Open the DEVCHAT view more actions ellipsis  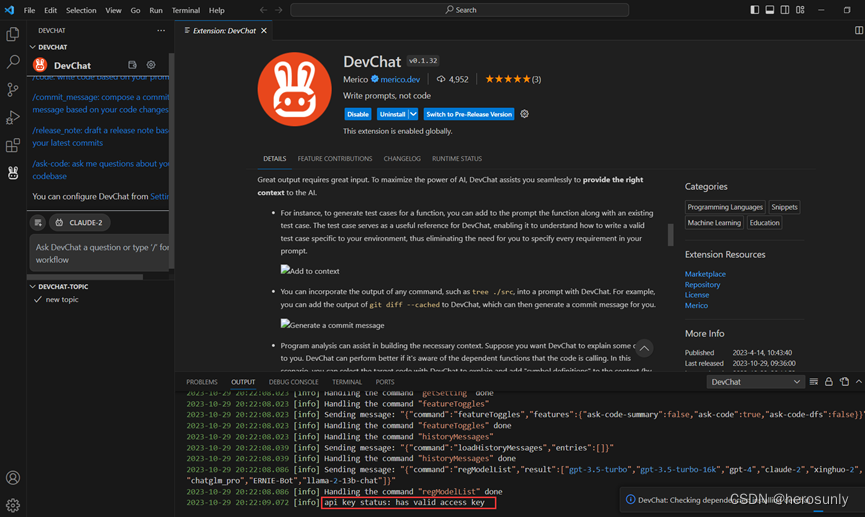[161, 30]
